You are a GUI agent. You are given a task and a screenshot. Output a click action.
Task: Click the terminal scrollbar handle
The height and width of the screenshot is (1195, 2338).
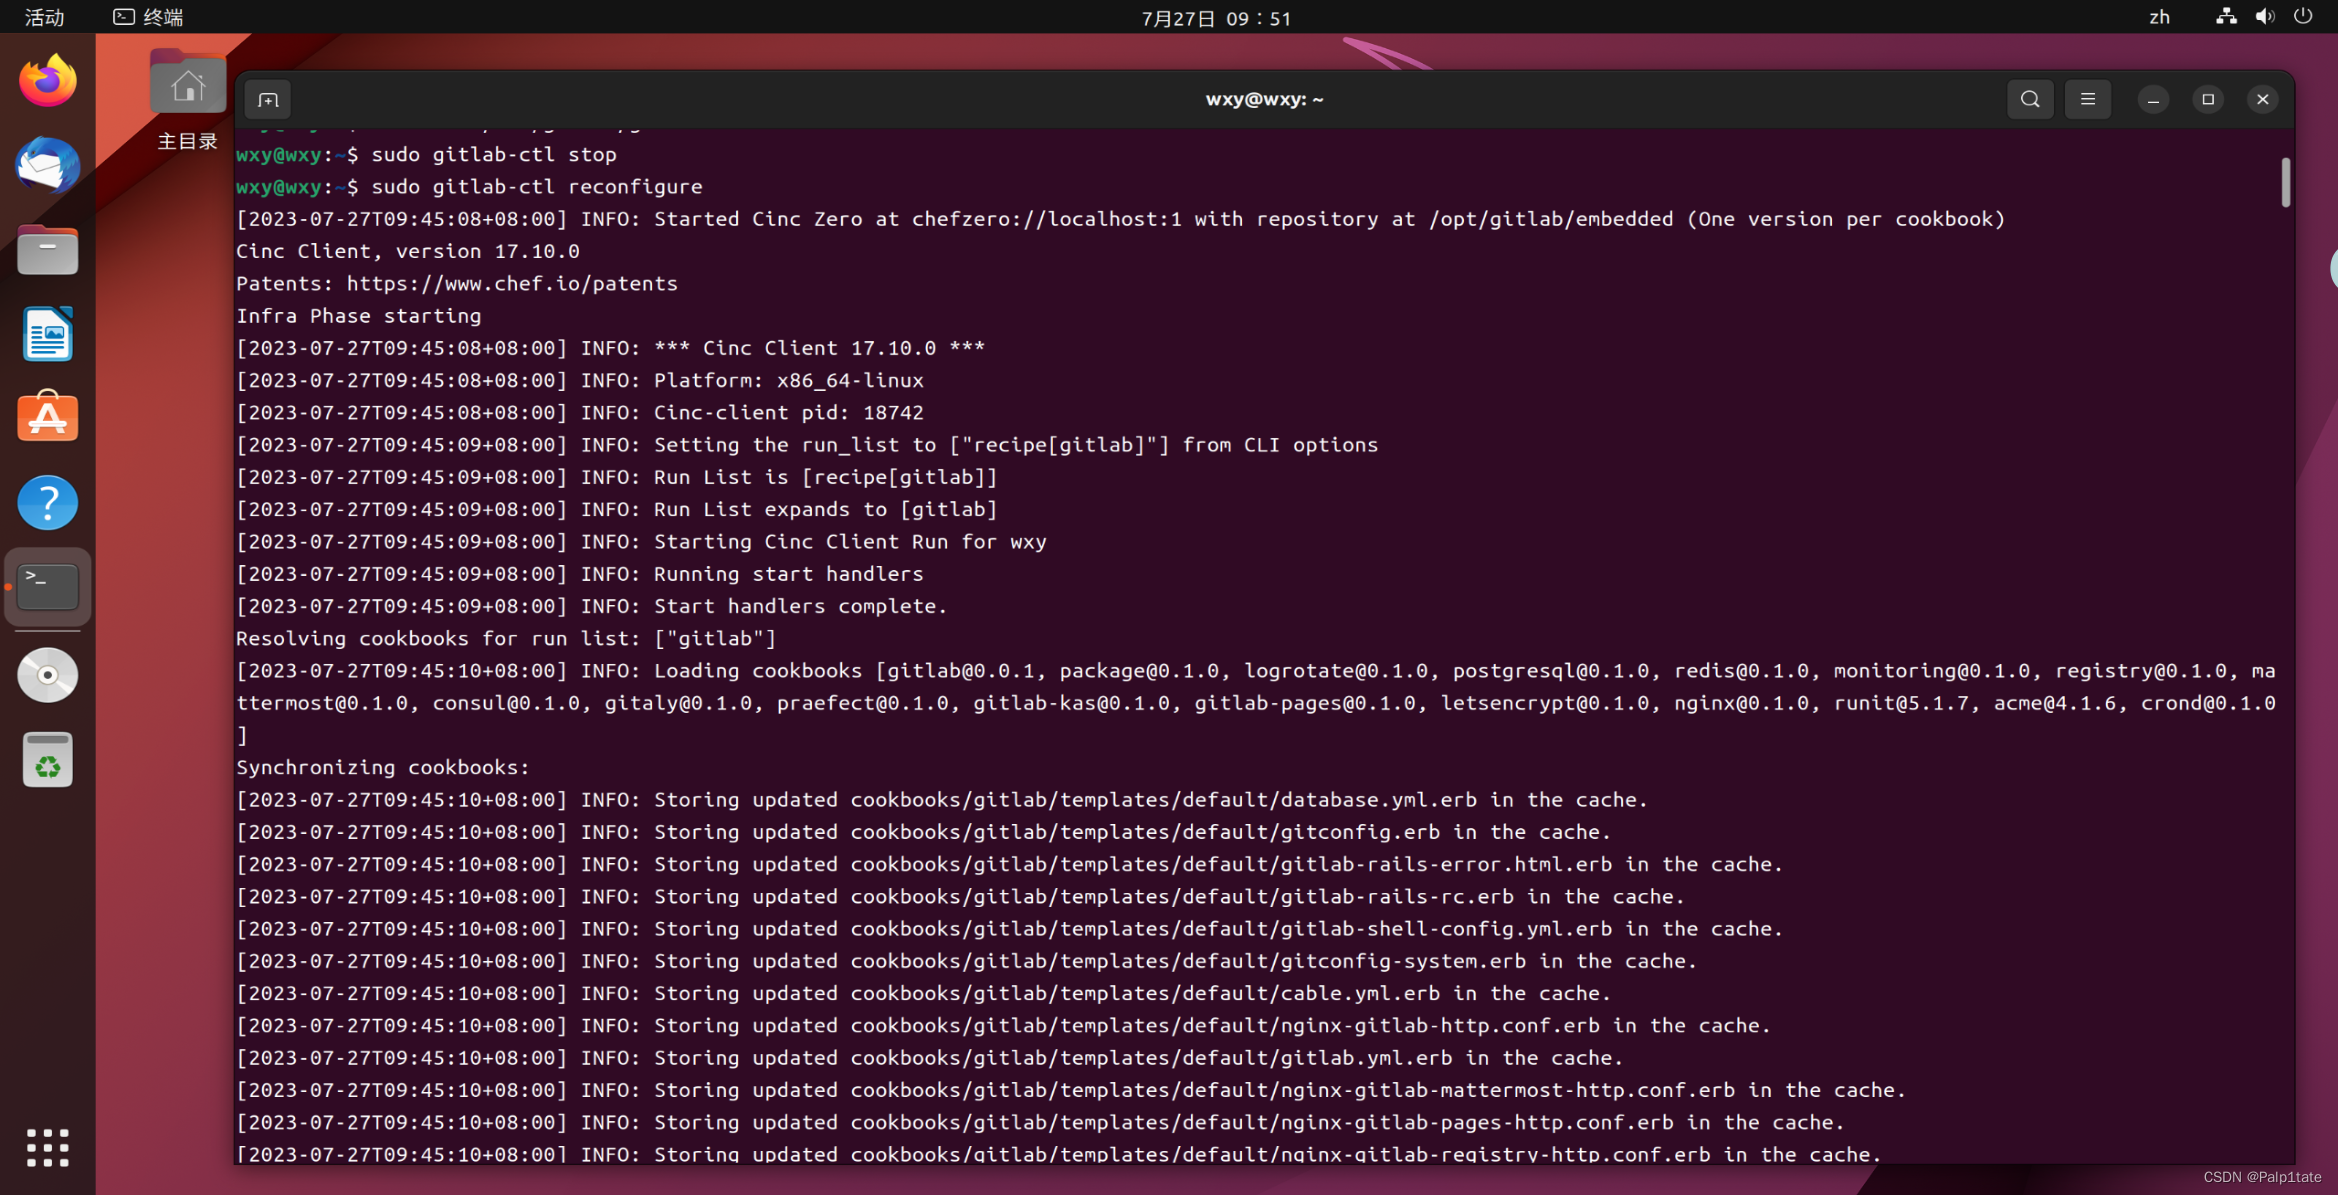coord(2285,182)
